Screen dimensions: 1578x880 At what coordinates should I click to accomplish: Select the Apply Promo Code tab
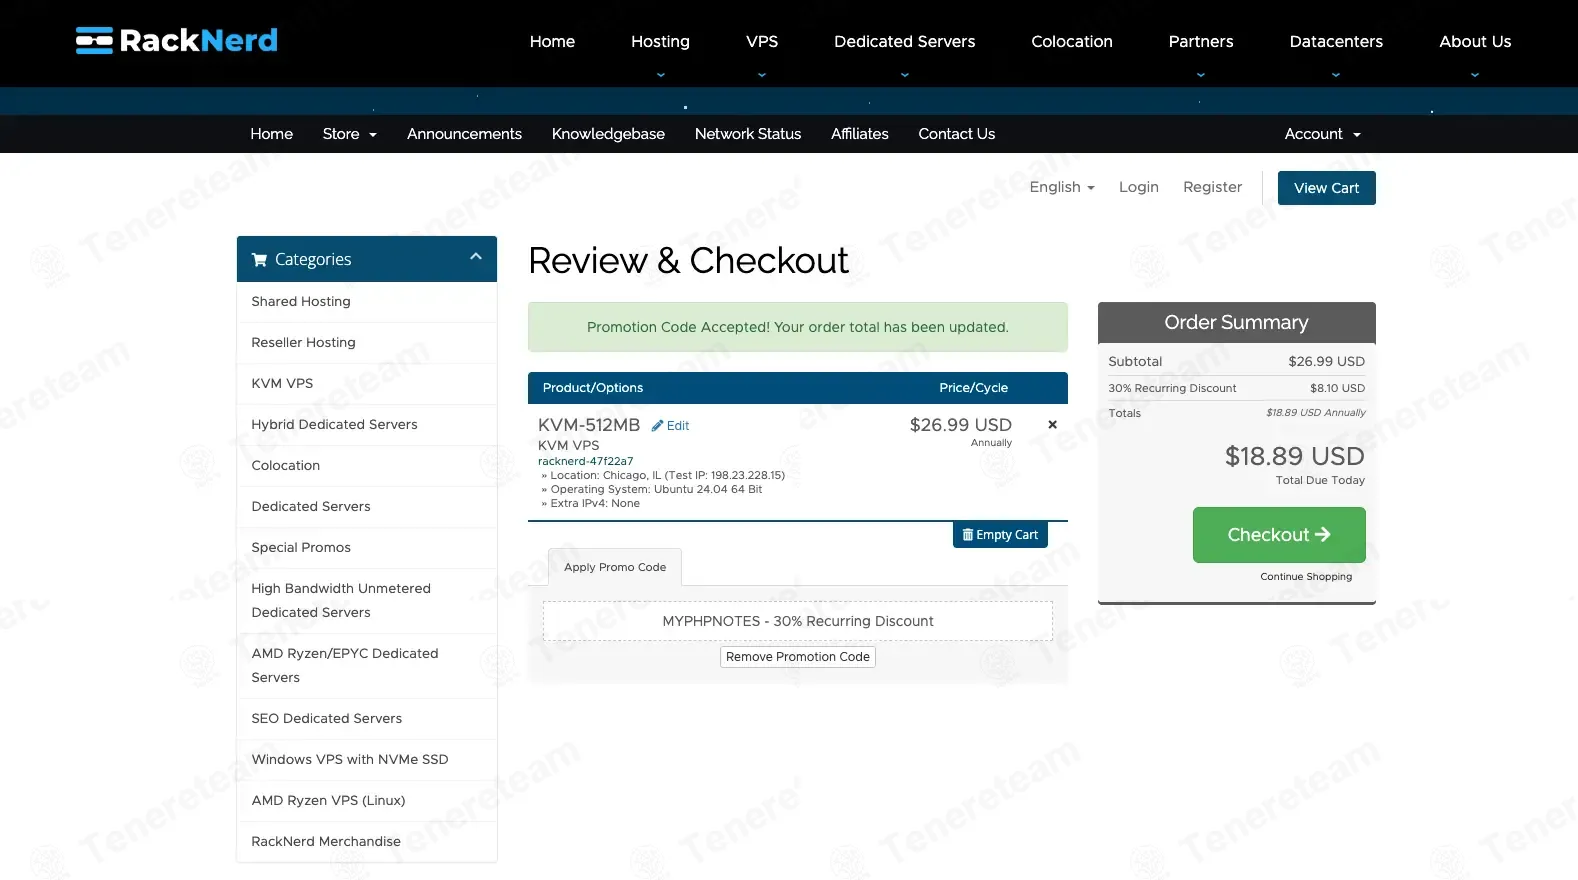pos(615,567)
